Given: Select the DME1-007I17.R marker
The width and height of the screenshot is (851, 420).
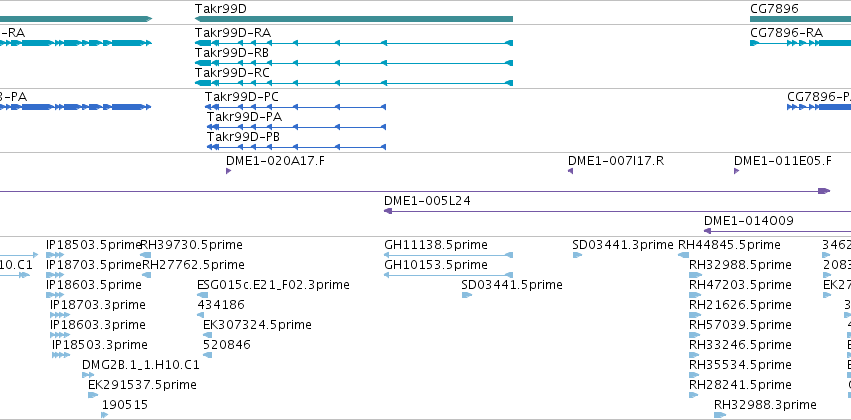Looking at the screenshot, I should 570,171.
